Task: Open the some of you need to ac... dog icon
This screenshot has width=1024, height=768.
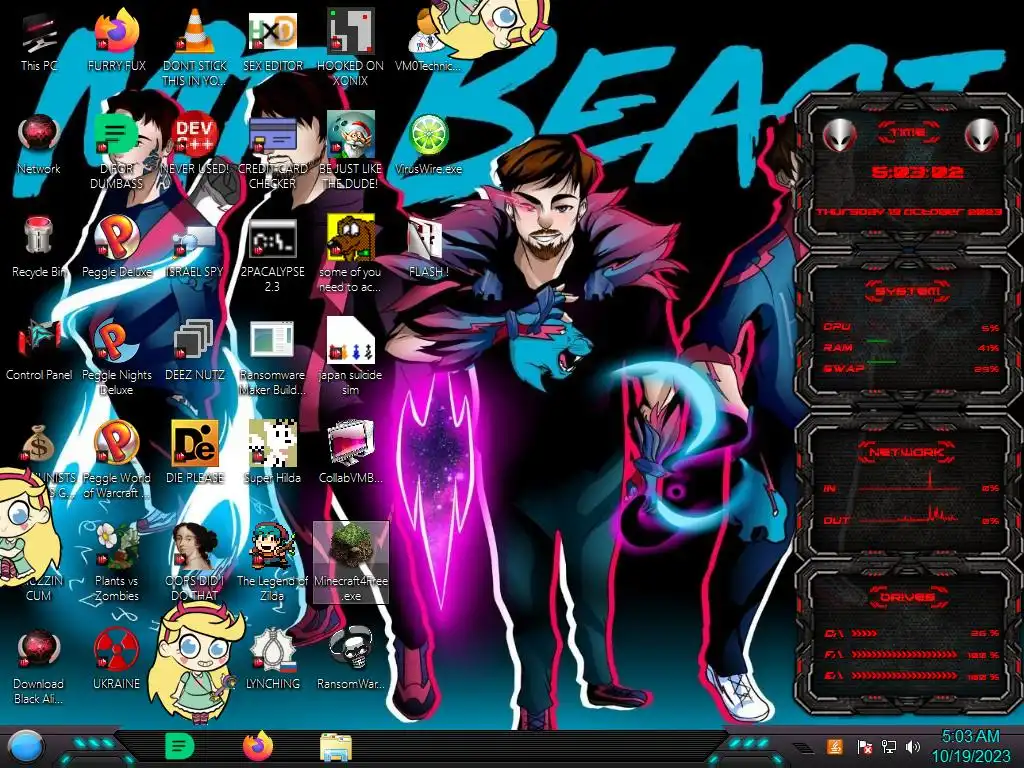Action: pos(350,255)
